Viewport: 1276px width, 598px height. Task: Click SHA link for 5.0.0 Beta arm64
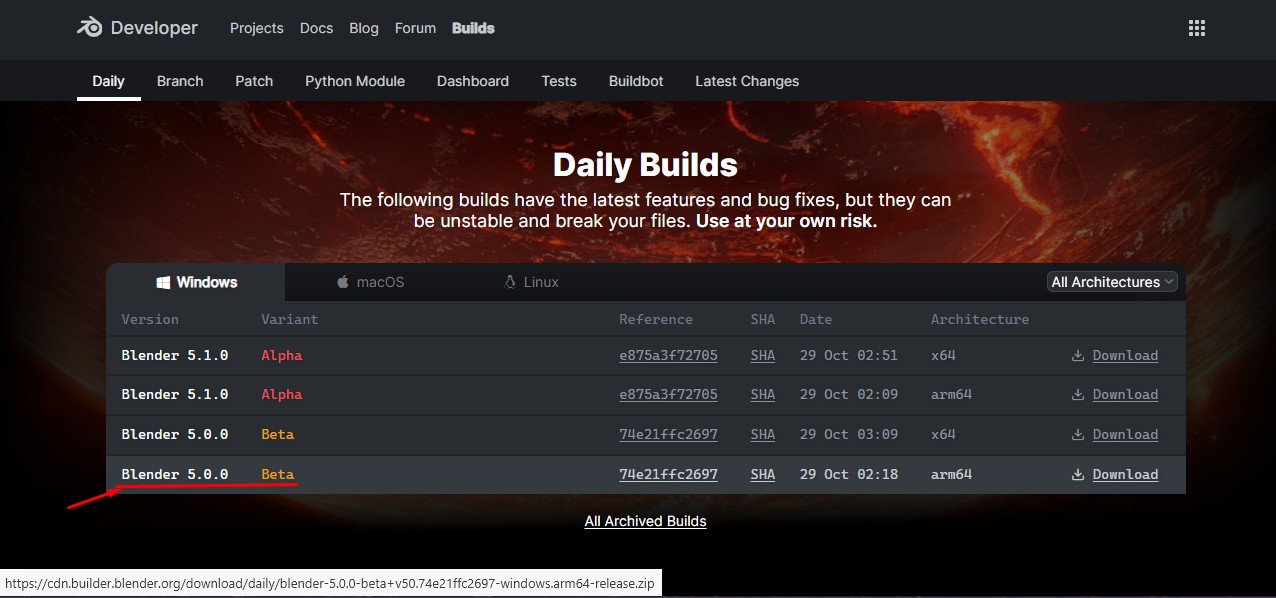pos(763,474)
